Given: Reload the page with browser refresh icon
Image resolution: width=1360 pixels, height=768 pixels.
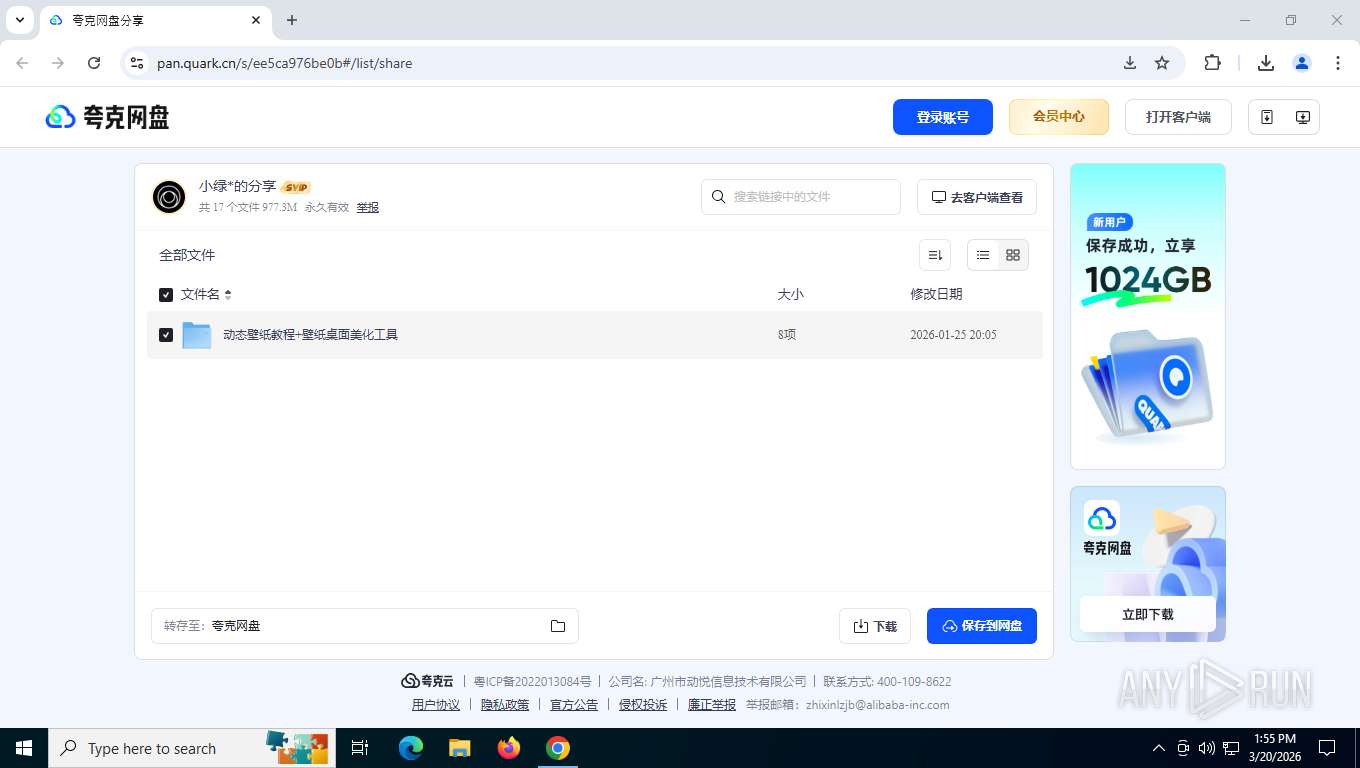Looking at the screenshot, I should [x=94, y=63].
